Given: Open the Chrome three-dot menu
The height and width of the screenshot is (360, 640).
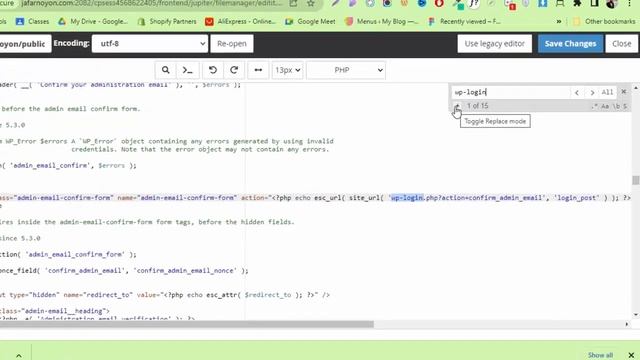Looking at the screenshot, I should coord(629,4).
